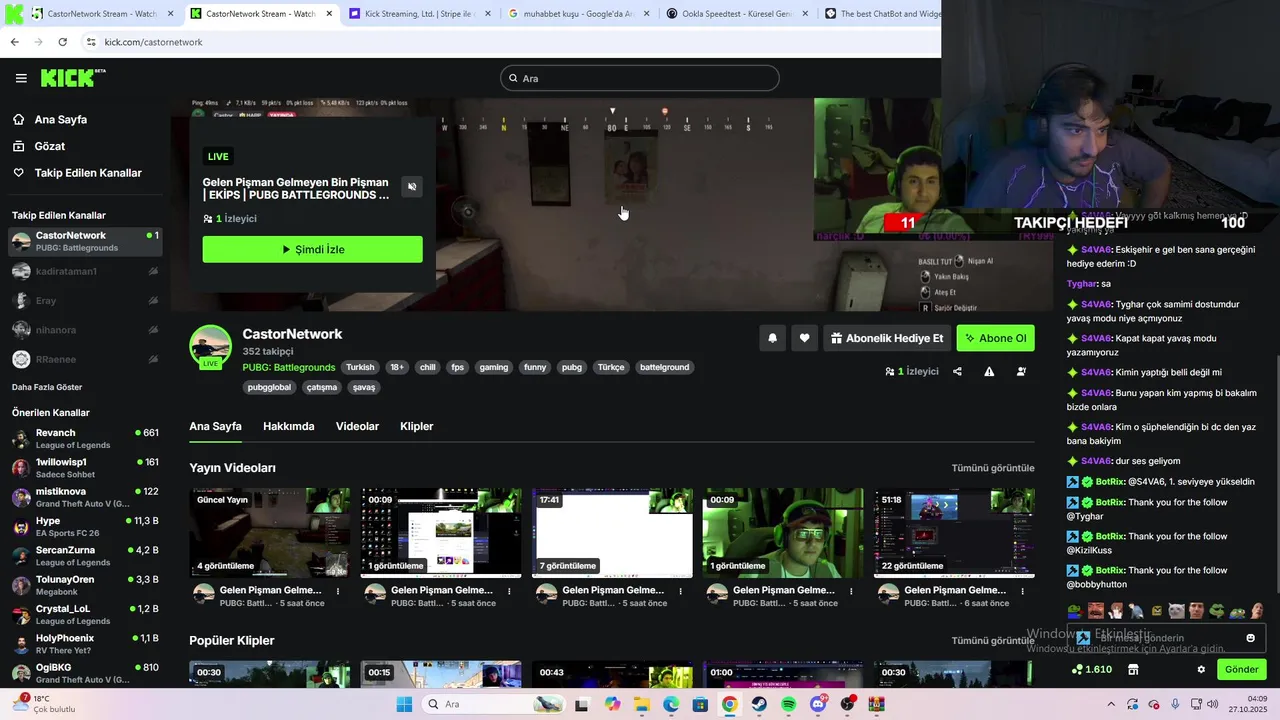Viewport: 1280px width, 720px height.
Task: Click the share icon under channel info
Action: (957, 371)
